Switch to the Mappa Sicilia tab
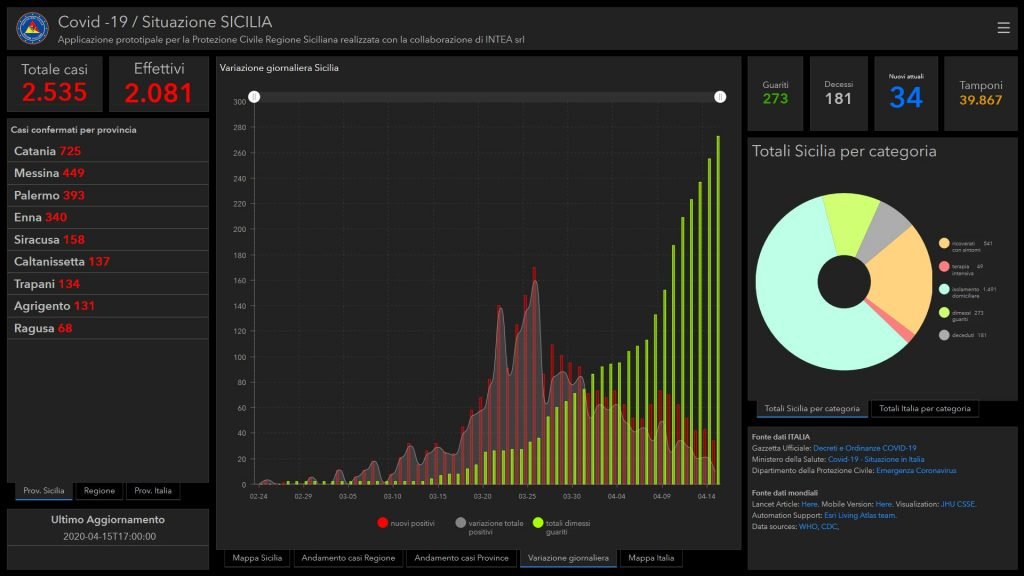Image resolution: width=1024 pixels, height=576 pixels. 257,558
